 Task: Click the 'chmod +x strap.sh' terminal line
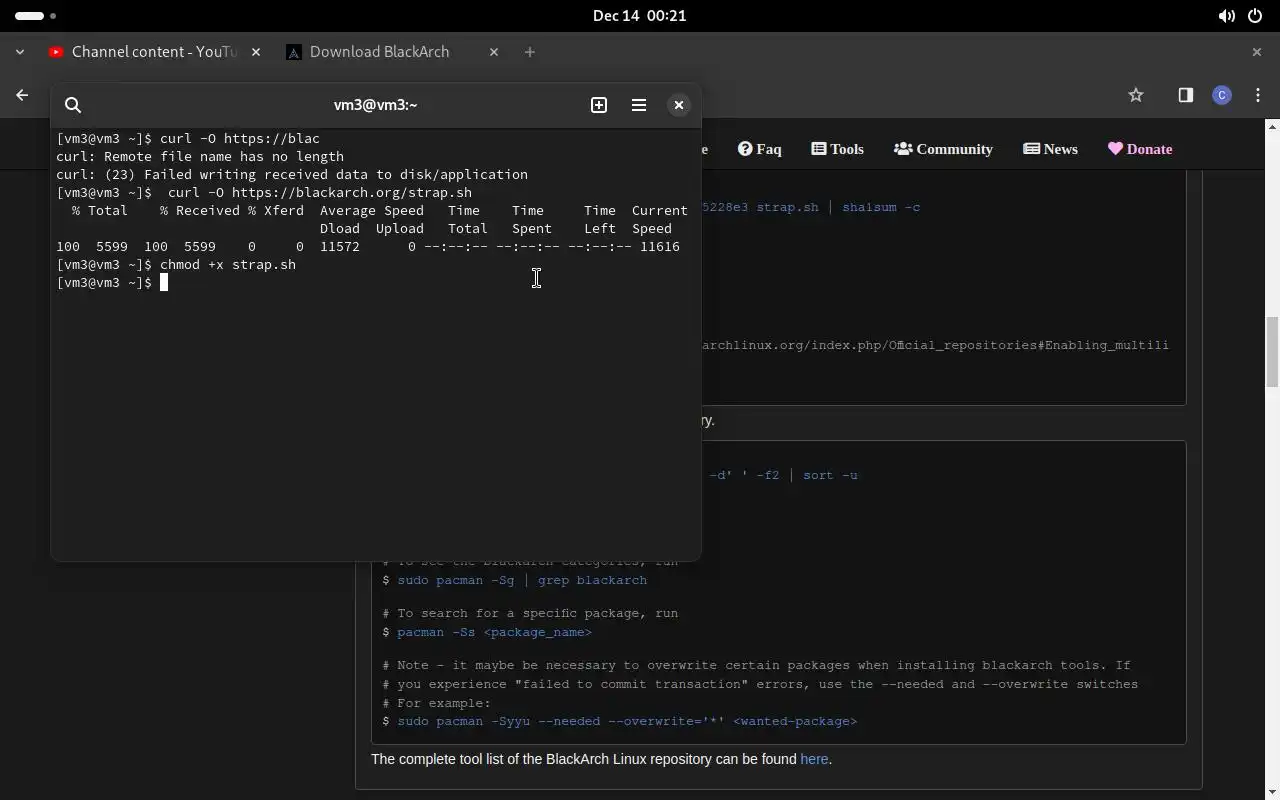coord(228,265)
